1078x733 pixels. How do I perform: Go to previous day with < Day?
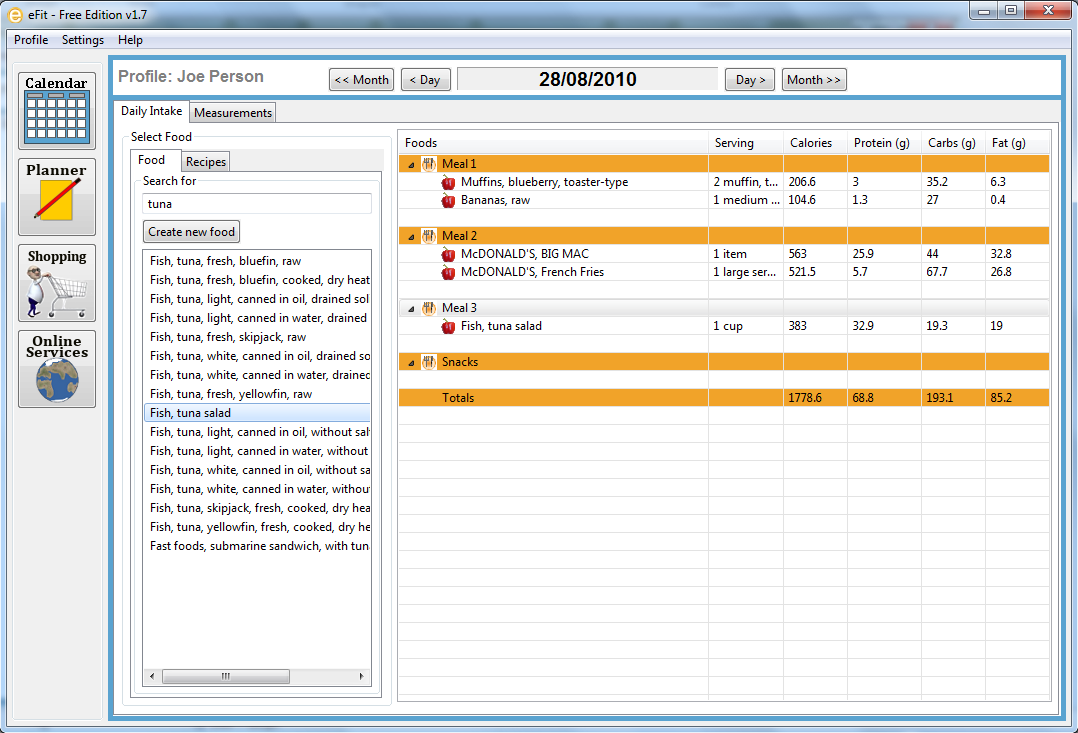coord(426,80)
